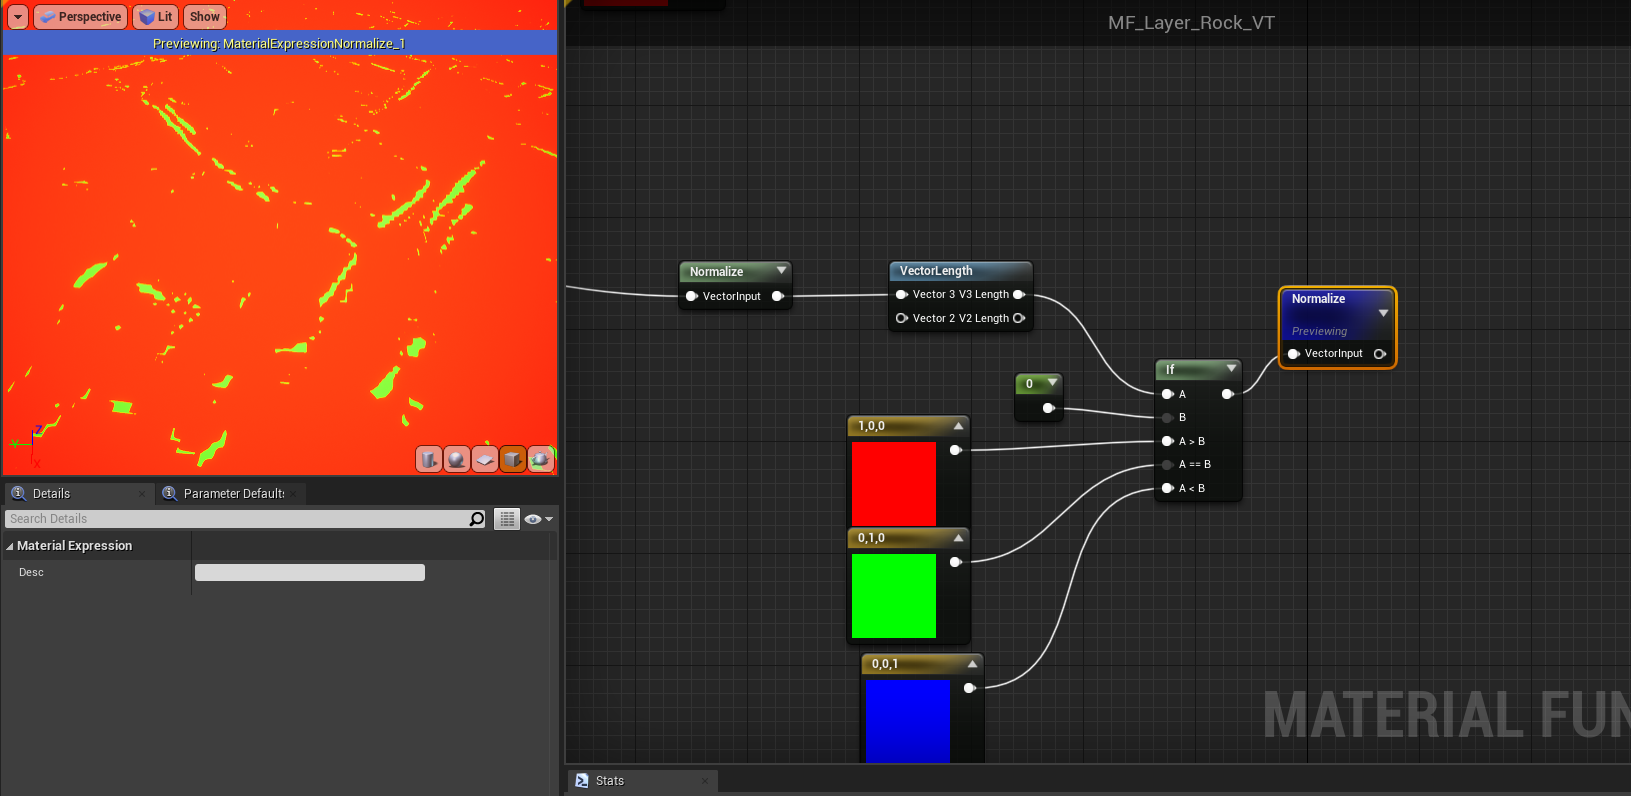The width and height of the screenshot is (1631, 796).
Task: Collapse the 1,0,0 red constant node
Action: 958,426
